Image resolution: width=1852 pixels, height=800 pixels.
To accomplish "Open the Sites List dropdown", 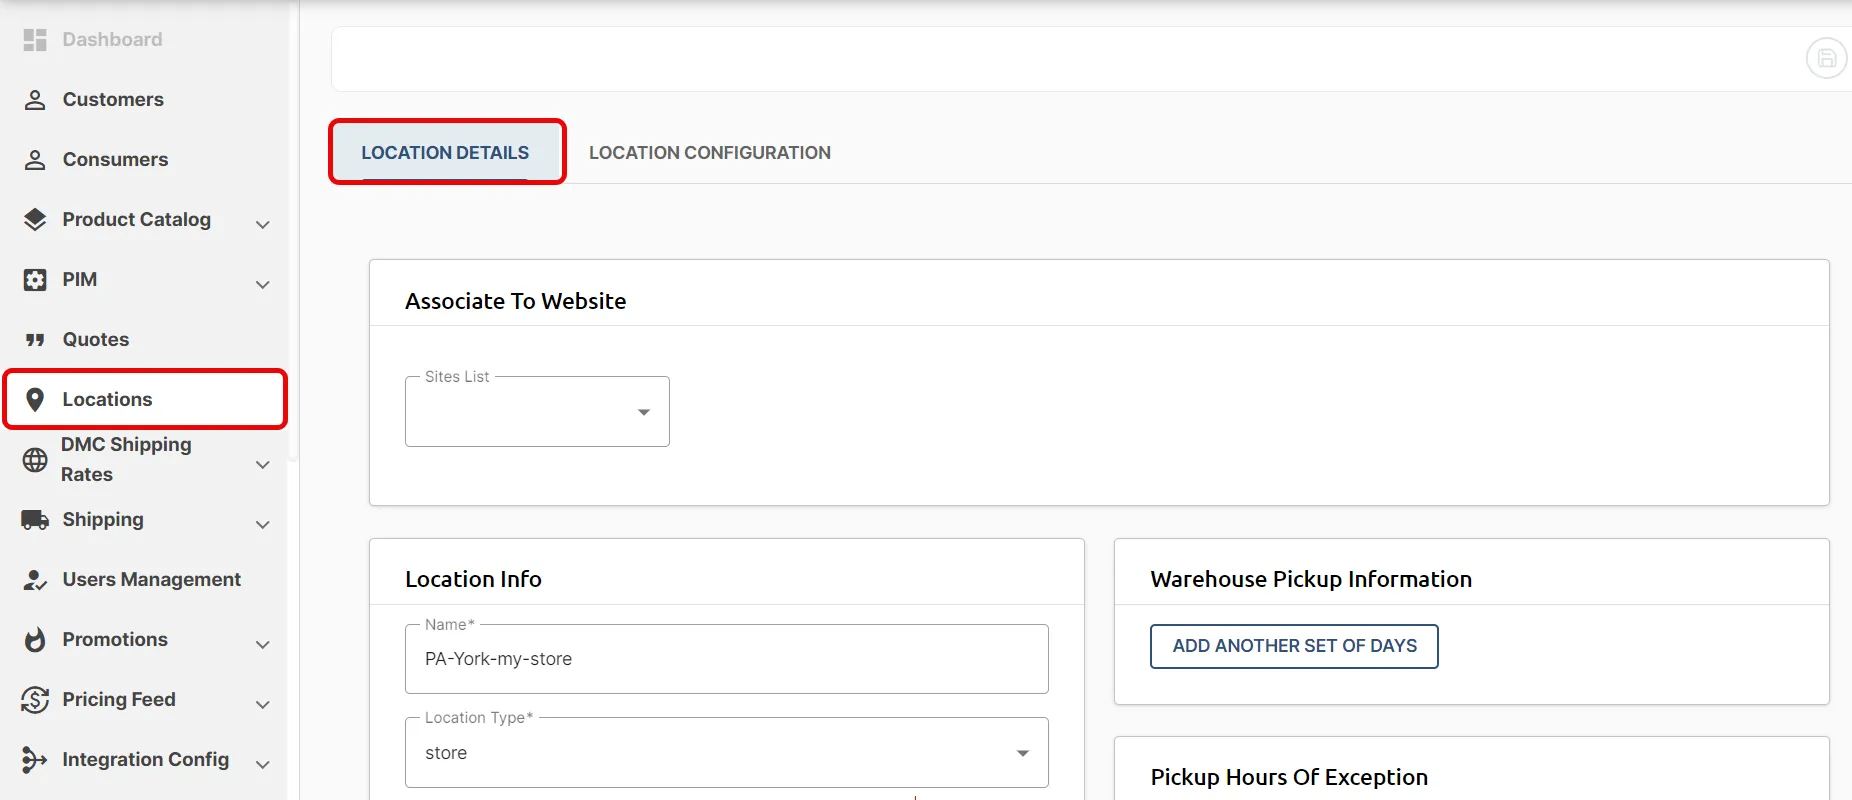I will coord(537,412).
